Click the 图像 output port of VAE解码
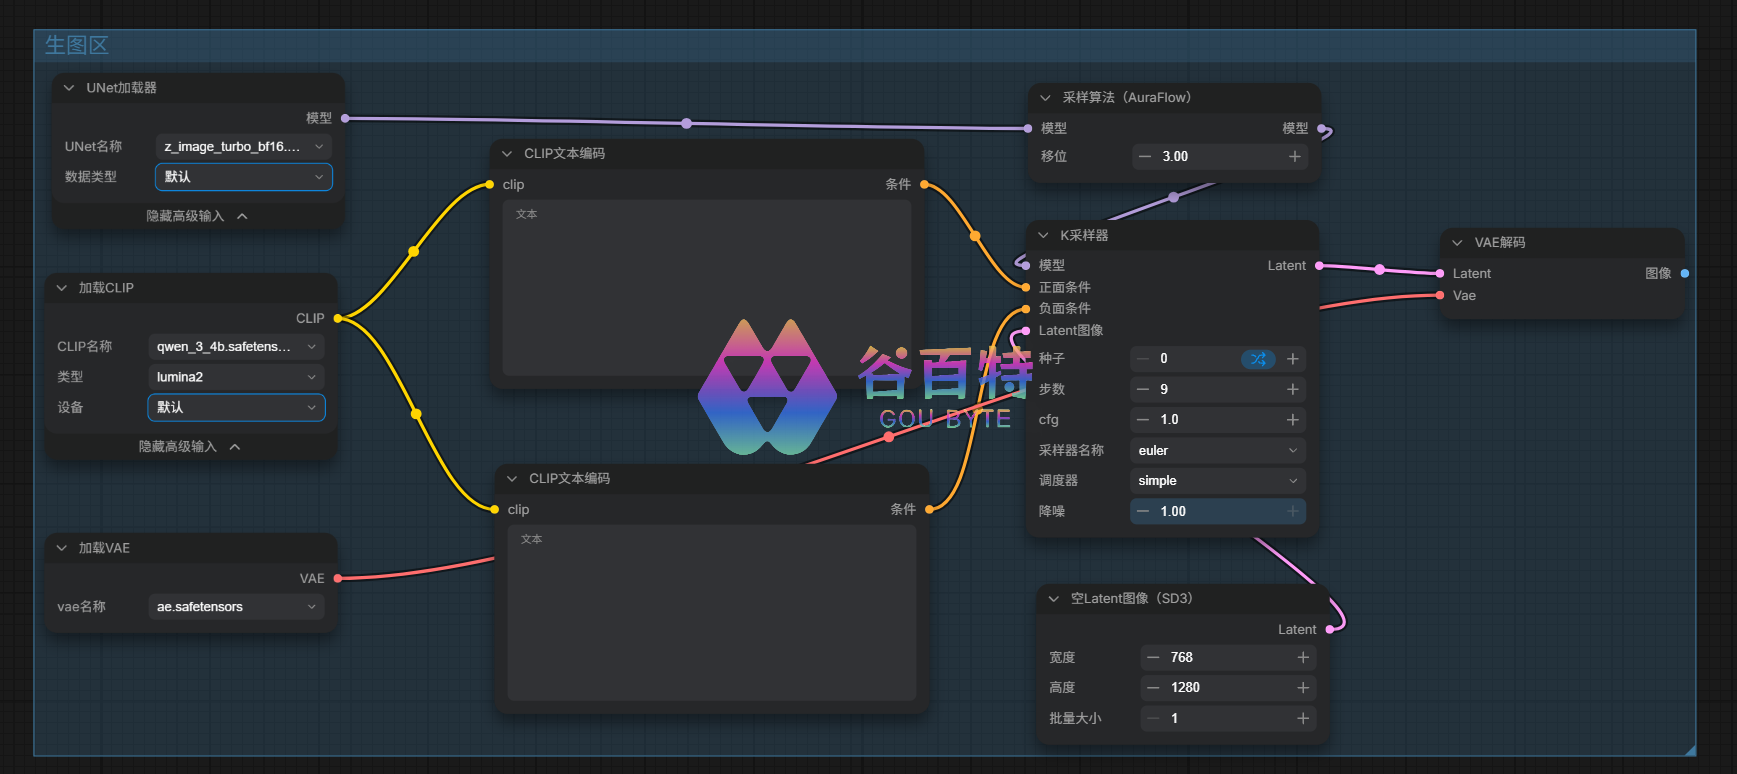 coord(1685,273)
